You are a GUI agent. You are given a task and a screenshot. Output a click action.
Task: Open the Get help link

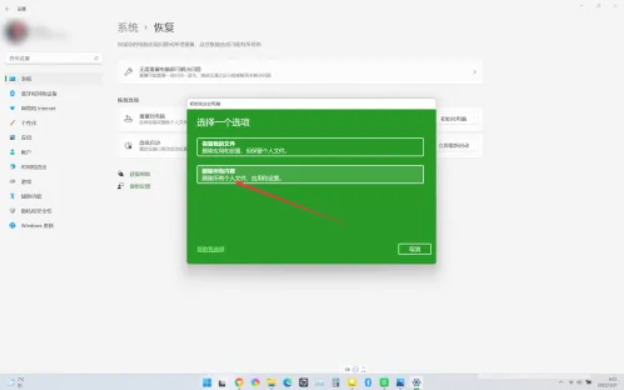(139, 174)
